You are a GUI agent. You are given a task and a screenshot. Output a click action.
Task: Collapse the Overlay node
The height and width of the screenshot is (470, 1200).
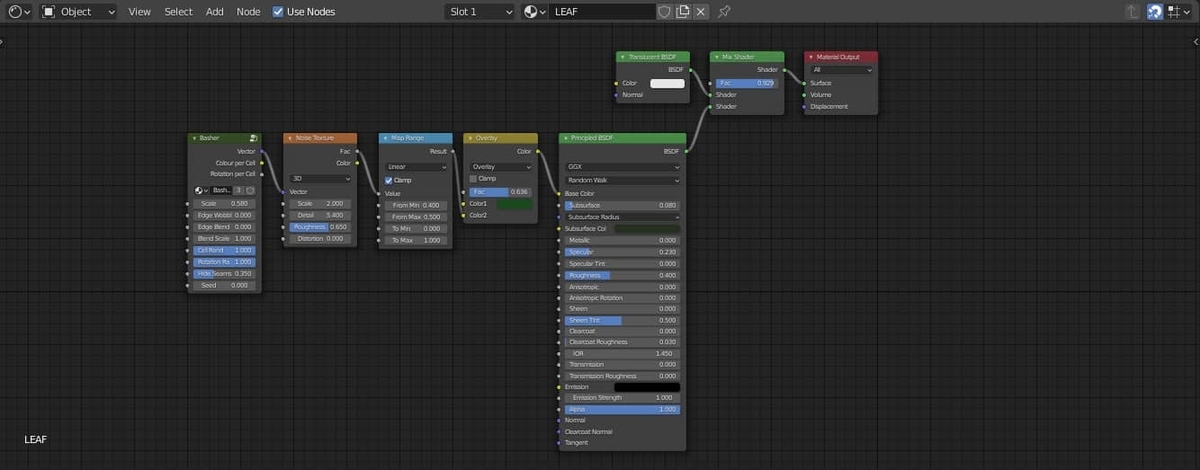470,138
